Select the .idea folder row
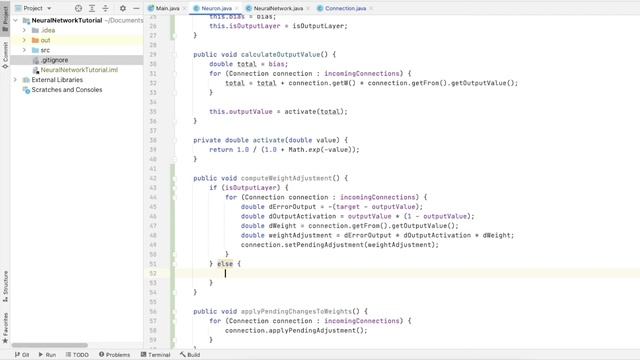The image size is (640, 360). click(77, 30)
